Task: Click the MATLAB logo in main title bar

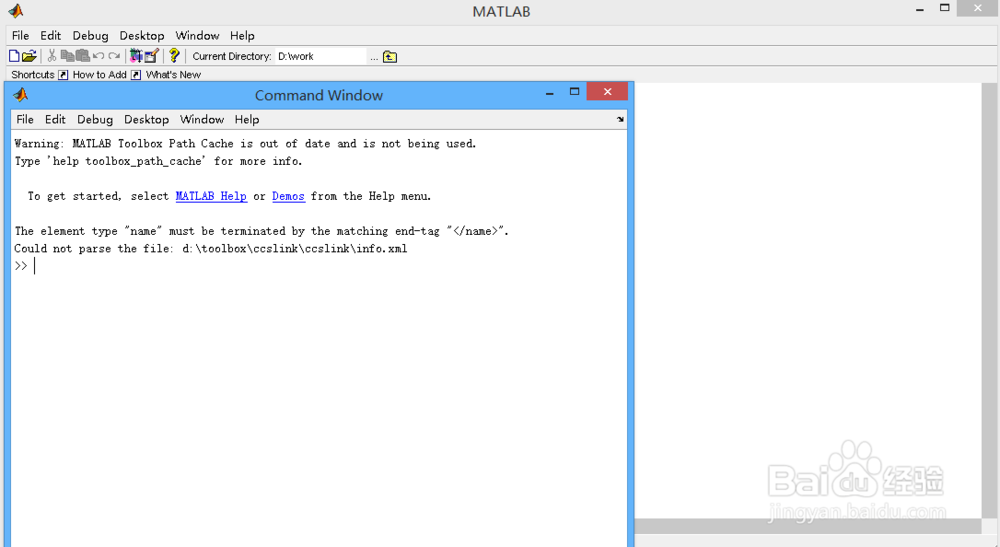Action: click(x=15, y=11)
